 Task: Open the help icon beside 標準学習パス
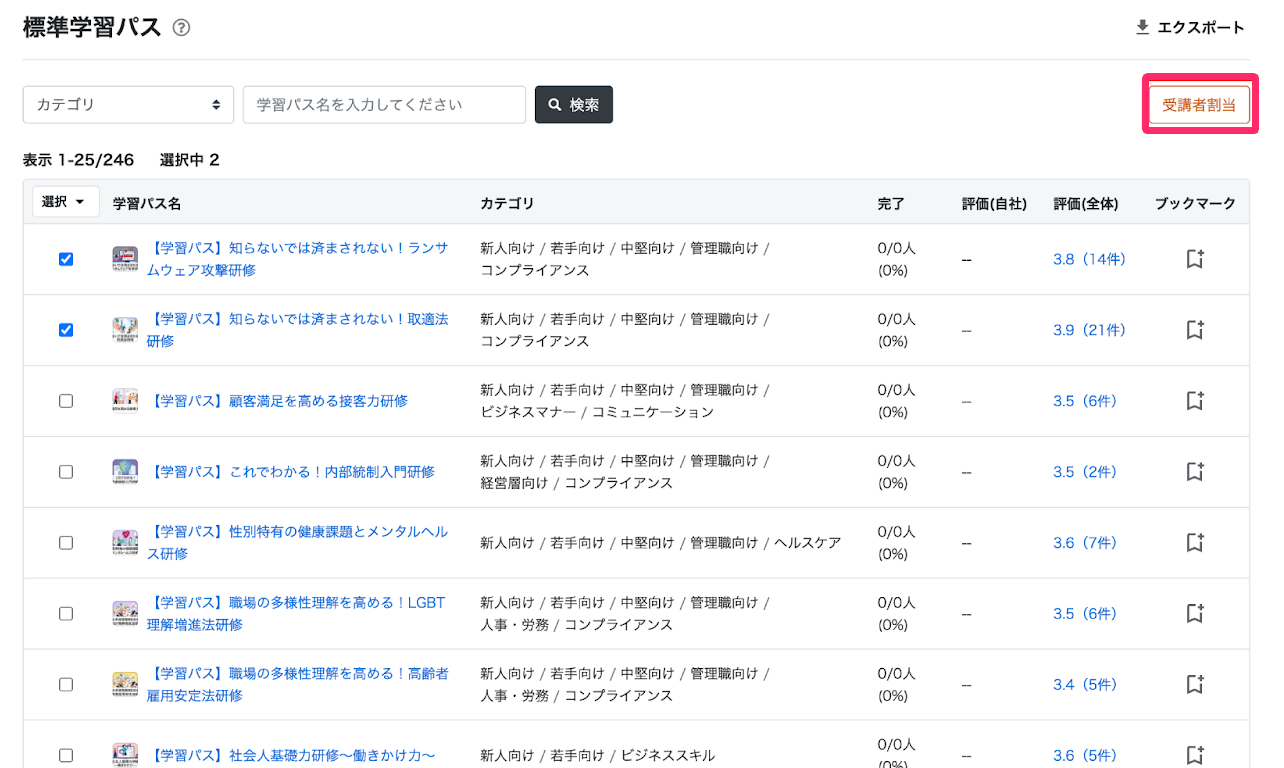(x=181, y=28)
